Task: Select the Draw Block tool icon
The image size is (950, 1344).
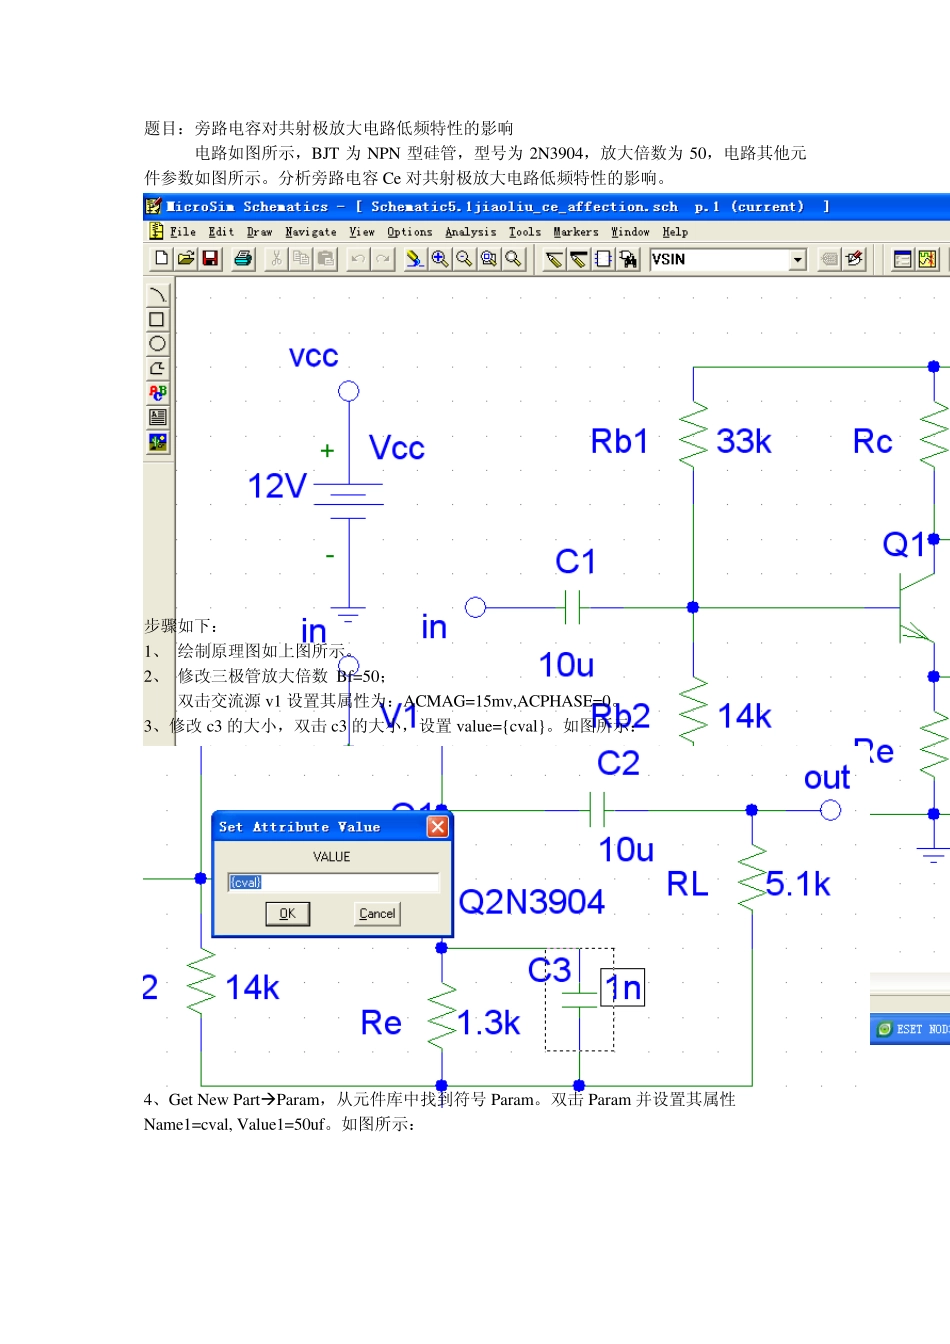Action: [x=603, y=259]
